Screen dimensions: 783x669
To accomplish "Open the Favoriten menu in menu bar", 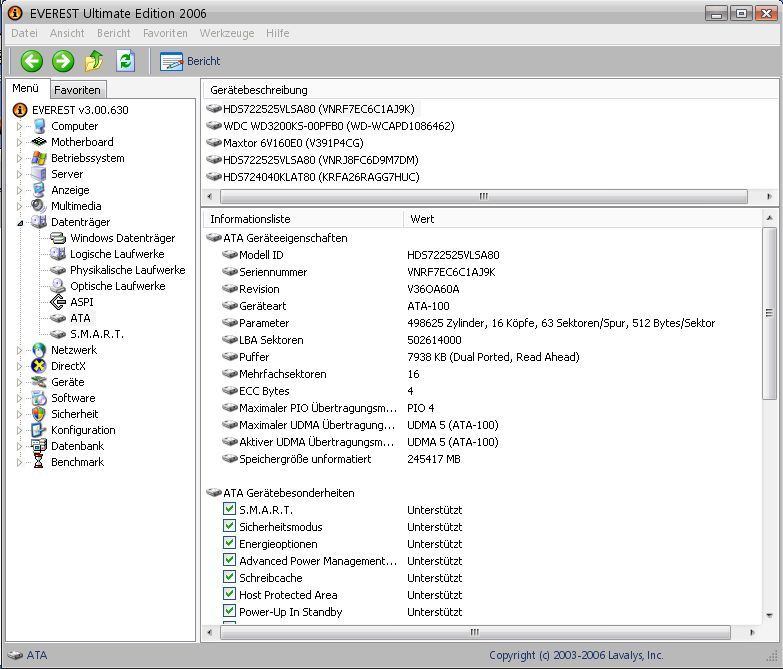I will [165, 33].
